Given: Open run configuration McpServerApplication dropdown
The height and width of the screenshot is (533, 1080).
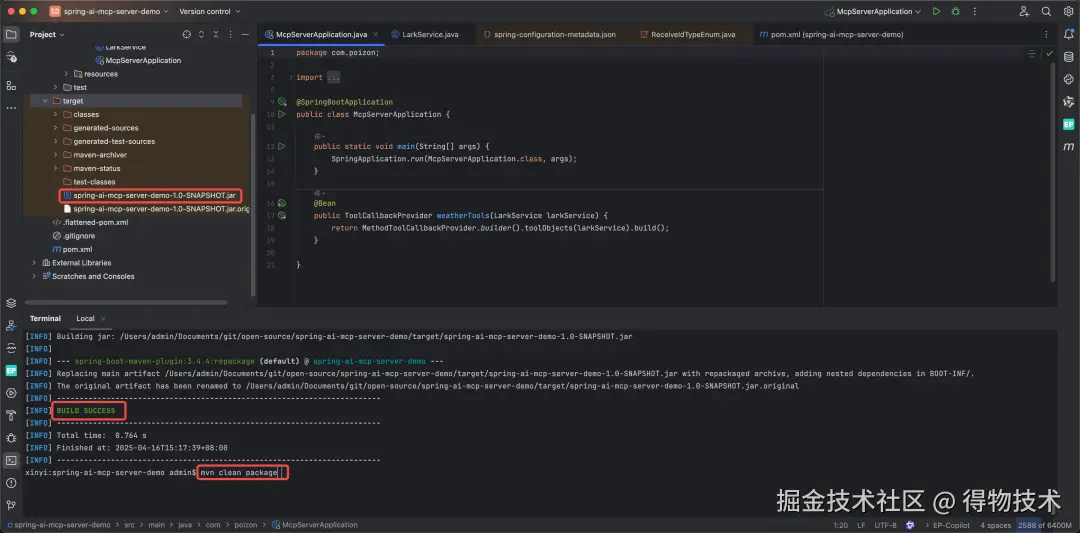Looking at the screenshot, I should 873,12.
